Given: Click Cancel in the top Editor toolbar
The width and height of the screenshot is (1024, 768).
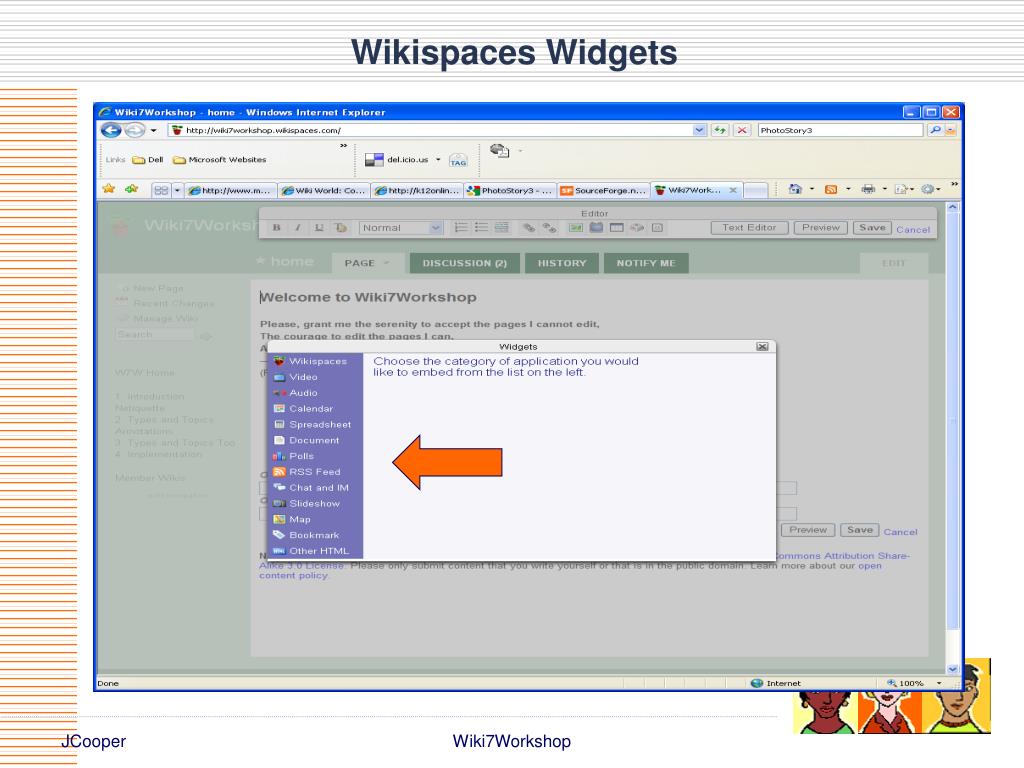Looking at the screenshot, I should point(913,229).
